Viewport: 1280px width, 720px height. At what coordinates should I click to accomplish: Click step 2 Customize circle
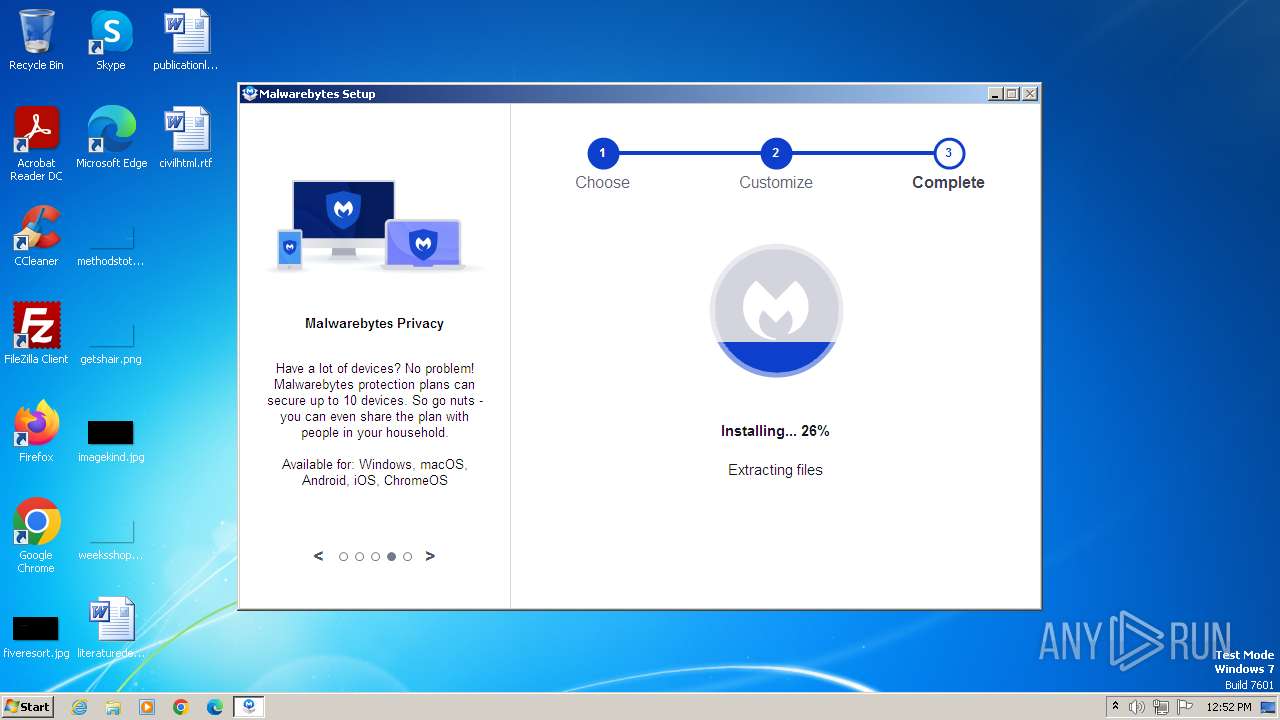coord(776,153)
